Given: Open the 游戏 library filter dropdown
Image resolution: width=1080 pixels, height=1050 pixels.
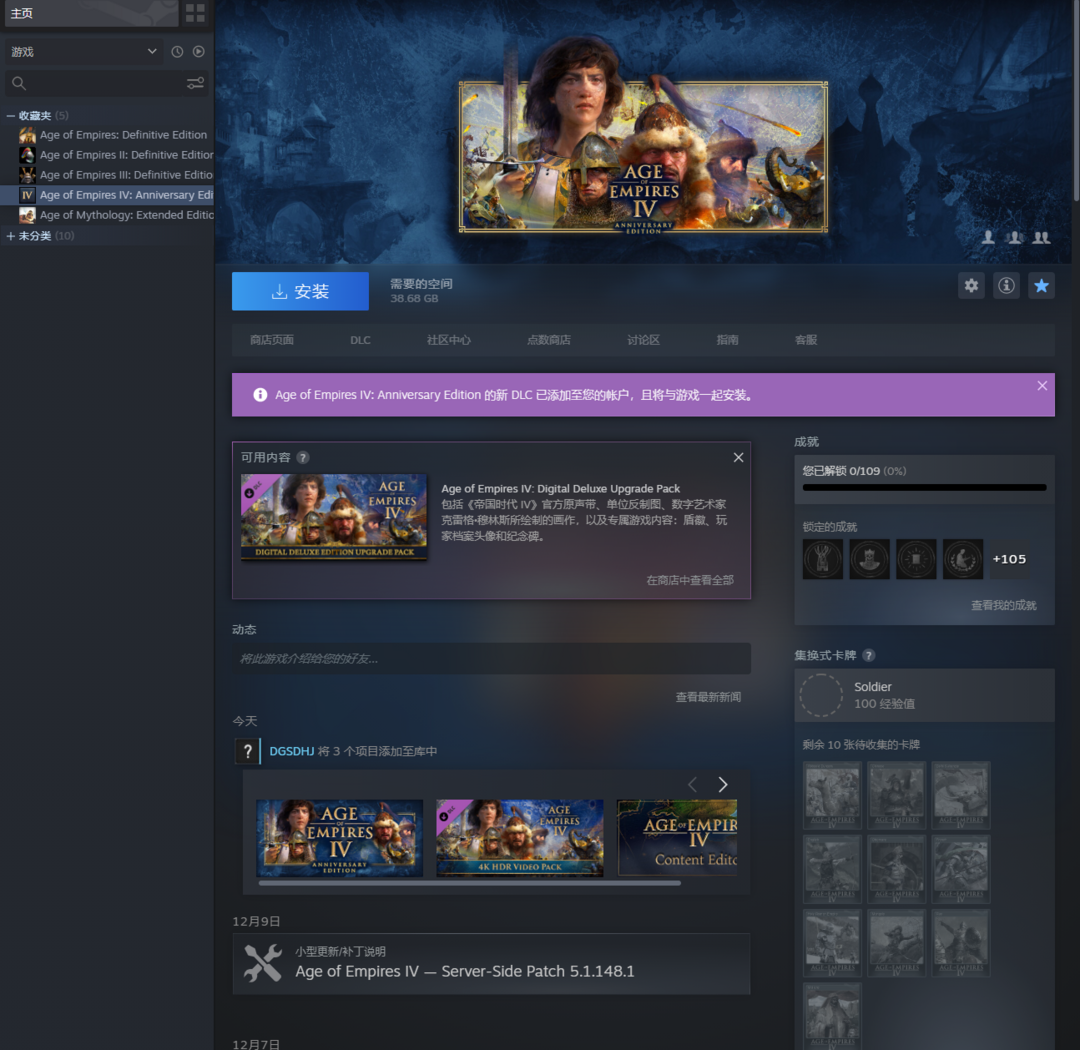Looking at the screenshot, I should (84, 52).
